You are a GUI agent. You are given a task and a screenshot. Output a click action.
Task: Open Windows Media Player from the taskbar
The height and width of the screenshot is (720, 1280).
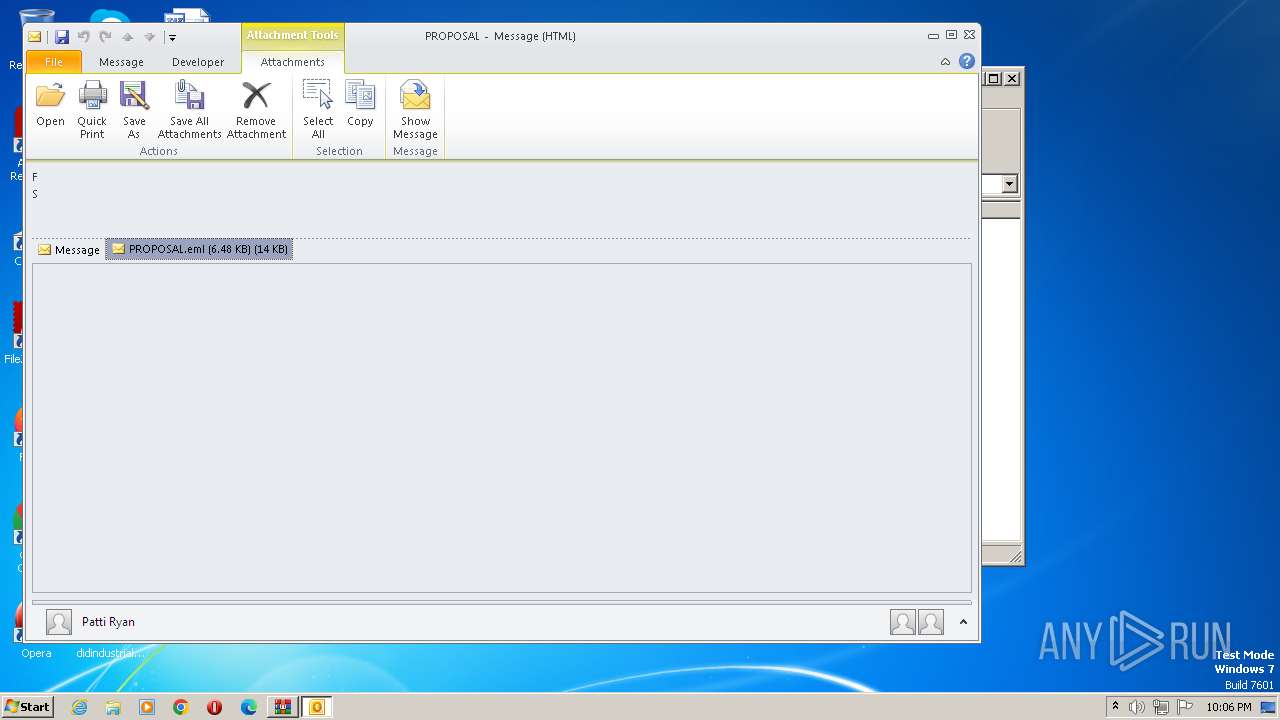[147, 707]
